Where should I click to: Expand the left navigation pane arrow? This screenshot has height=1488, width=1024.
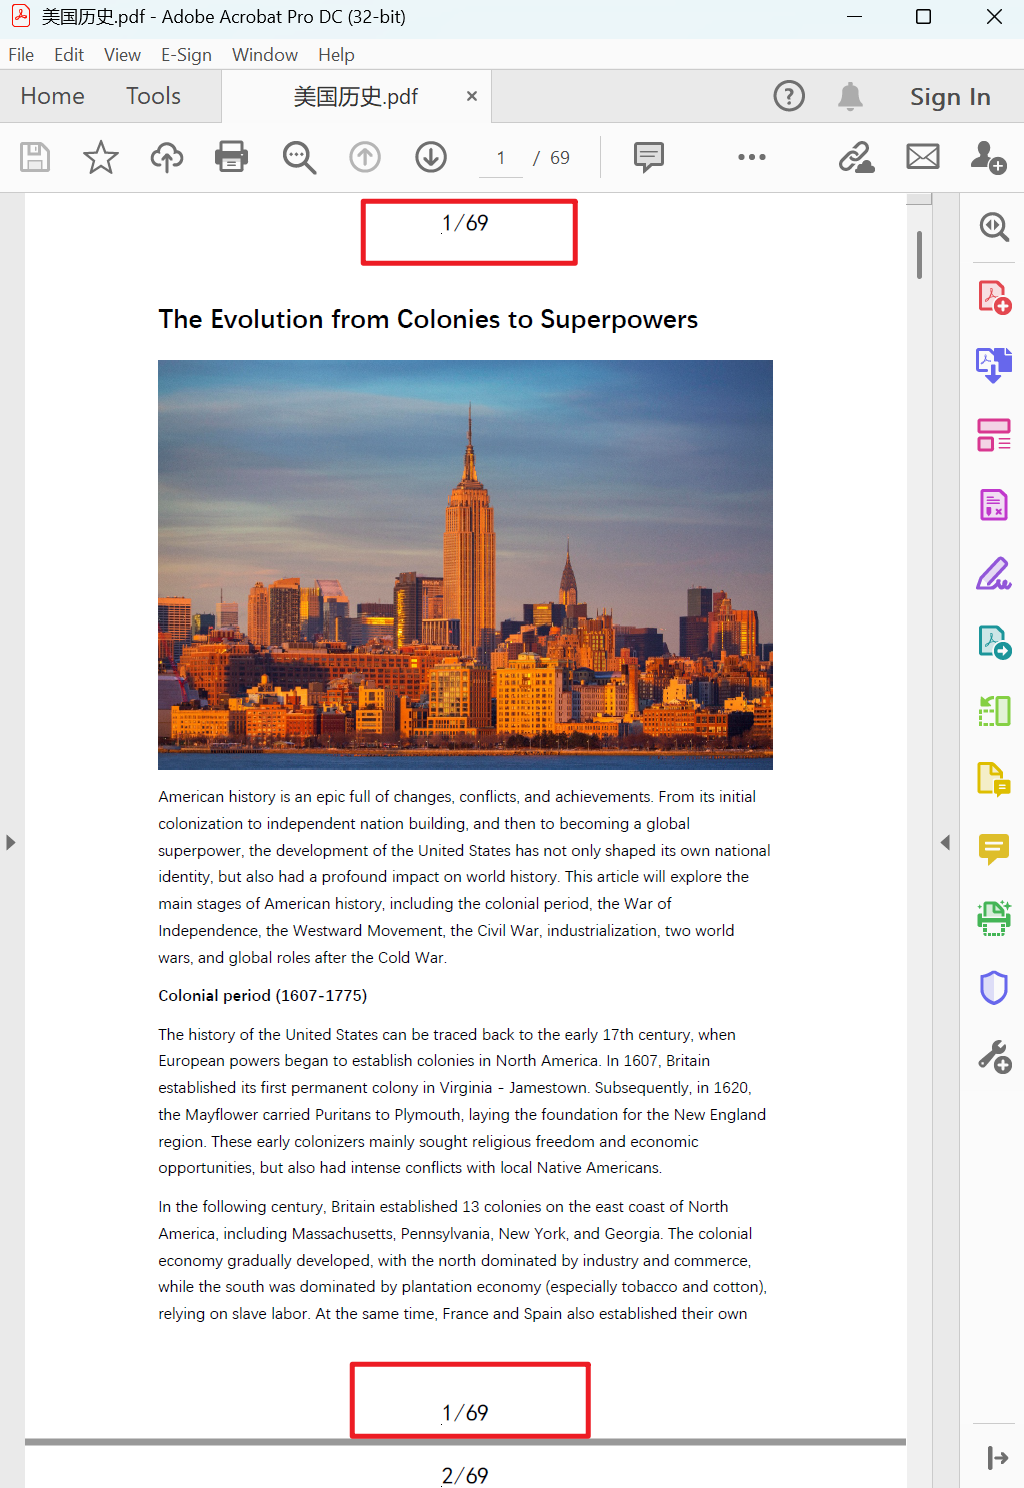click(x=11, y=843)
